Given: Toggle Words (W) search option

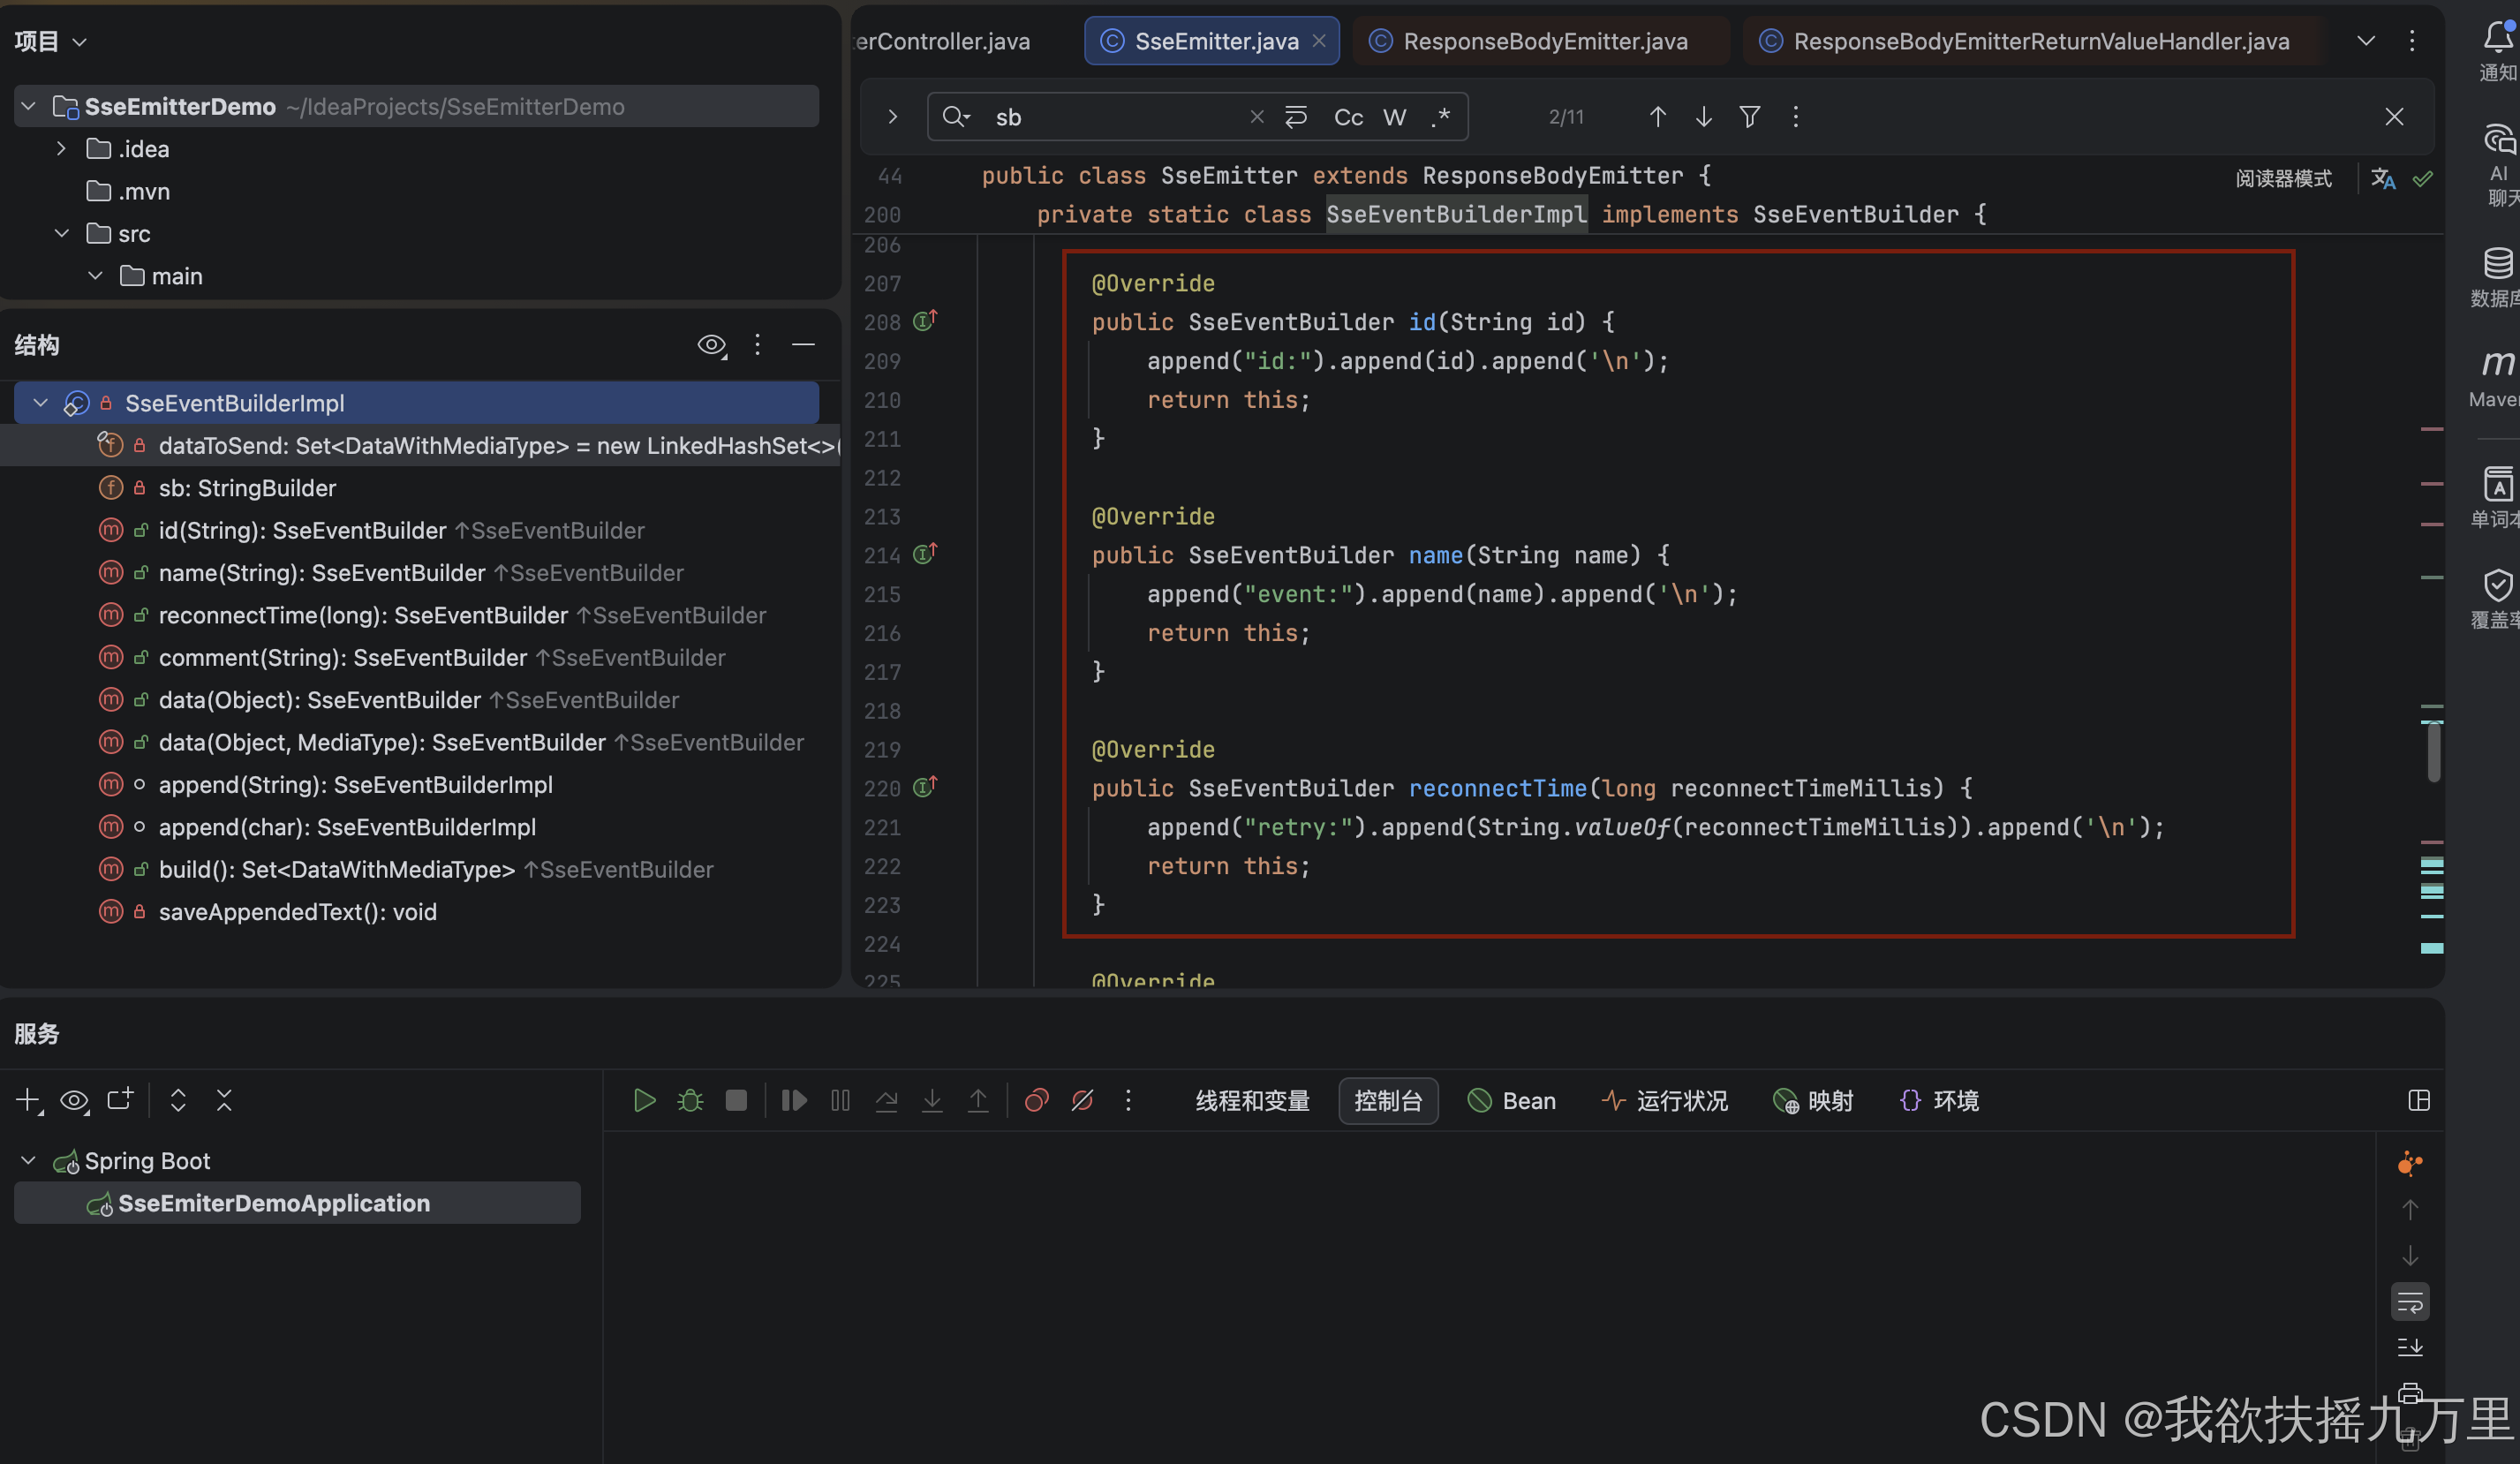Looking at the screenshot, I should pos(1394,117).
